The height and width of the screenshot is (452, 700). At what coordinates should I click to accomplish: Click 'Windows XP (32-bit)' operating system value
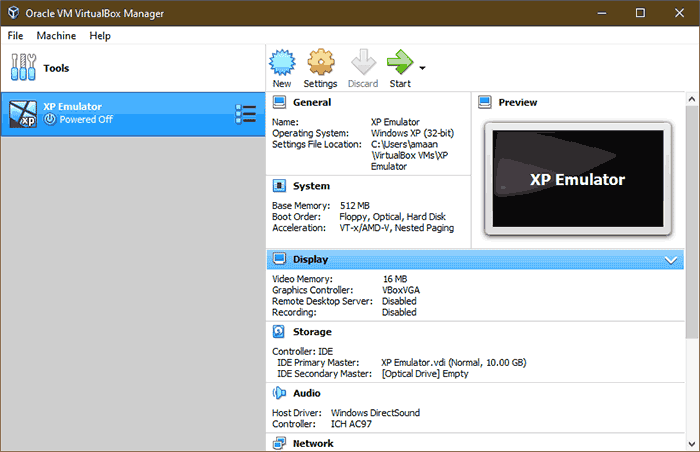(x=412, y=133)
